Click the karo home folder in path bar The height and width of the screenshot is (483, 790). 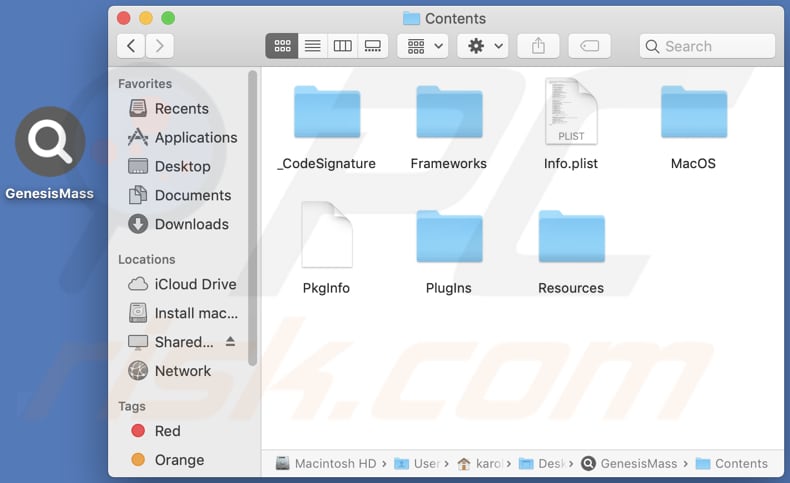[x=479, y=463]
